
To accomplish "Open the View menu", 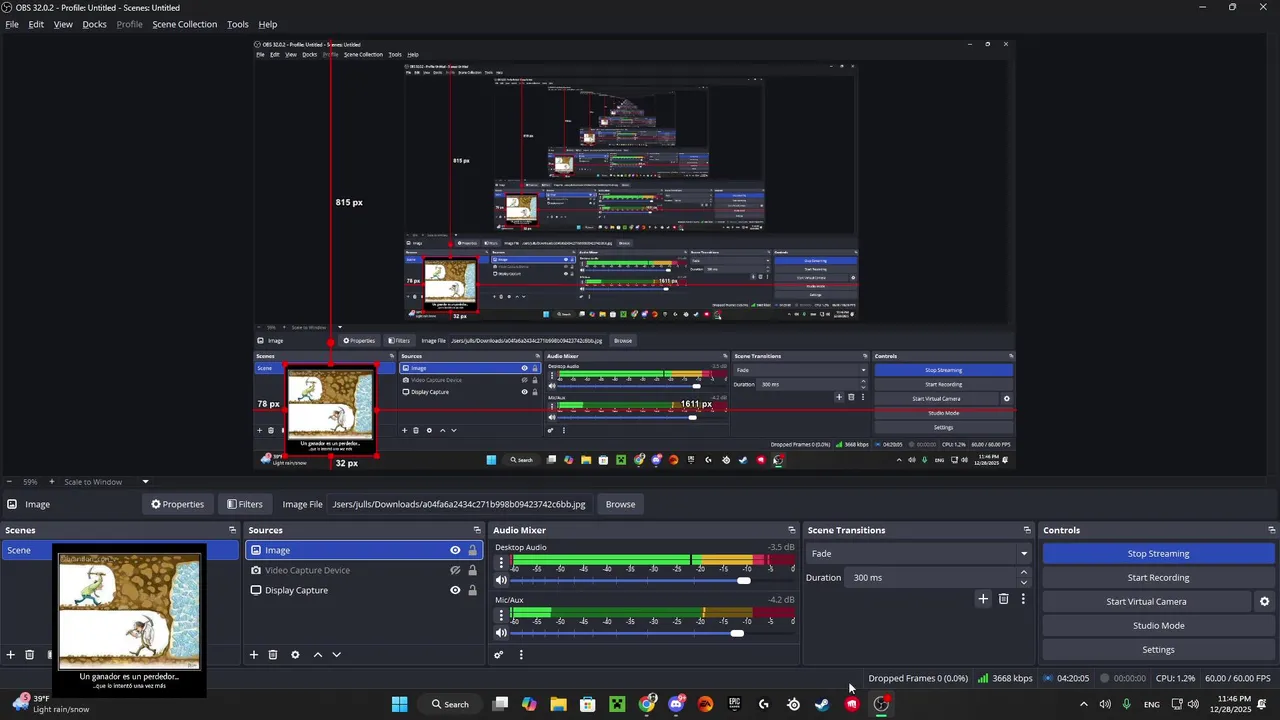I will click(x=63, y=24).
